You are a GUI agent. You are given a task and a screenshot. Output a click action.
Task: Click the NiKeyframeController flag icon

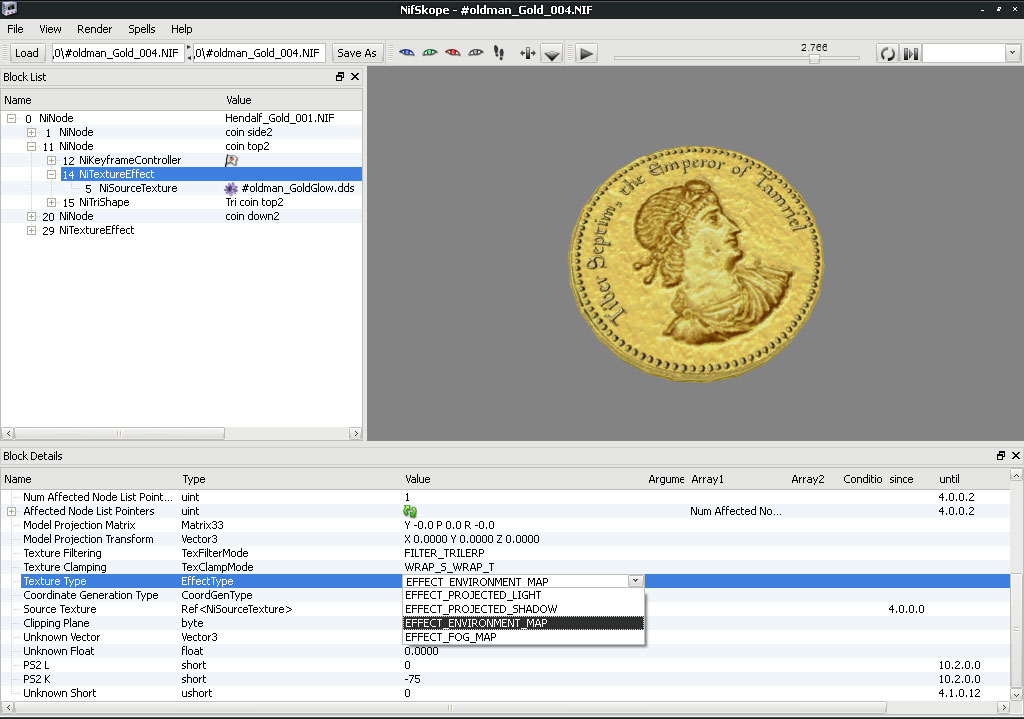[x=231, y=161]
